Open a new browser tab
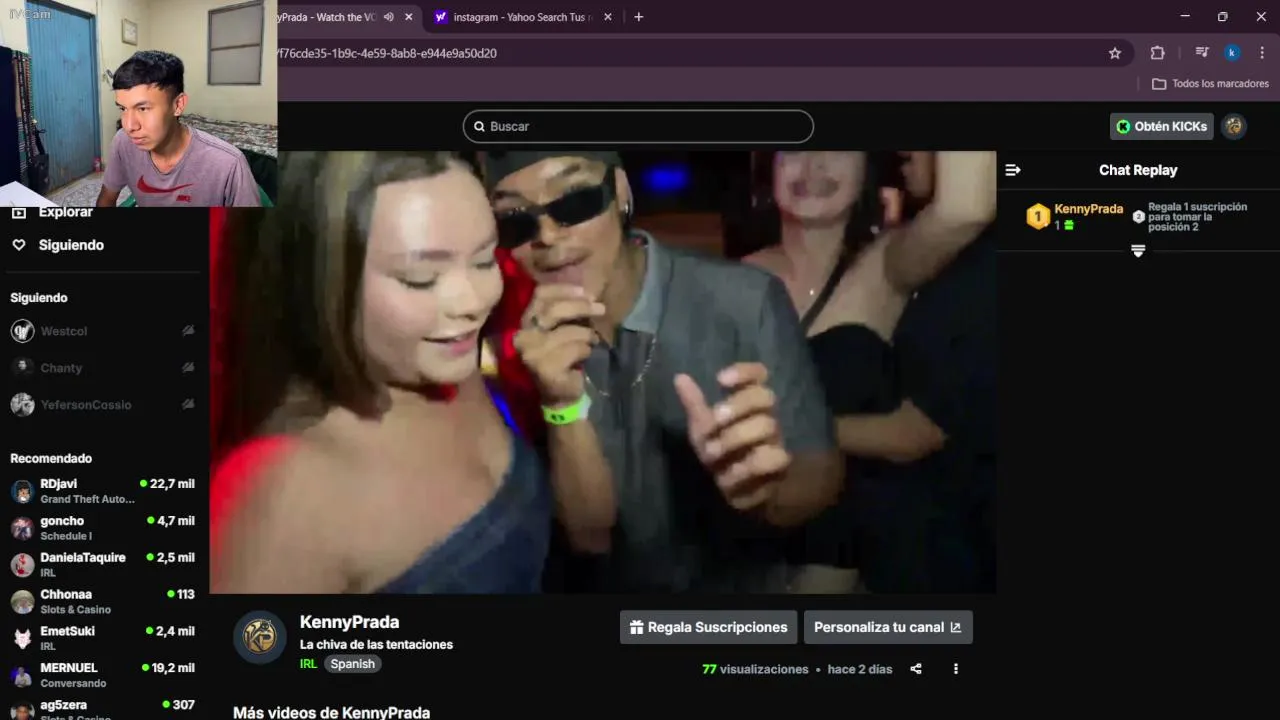This screenshot has width=1280, height=720. (x=638, y=17)
